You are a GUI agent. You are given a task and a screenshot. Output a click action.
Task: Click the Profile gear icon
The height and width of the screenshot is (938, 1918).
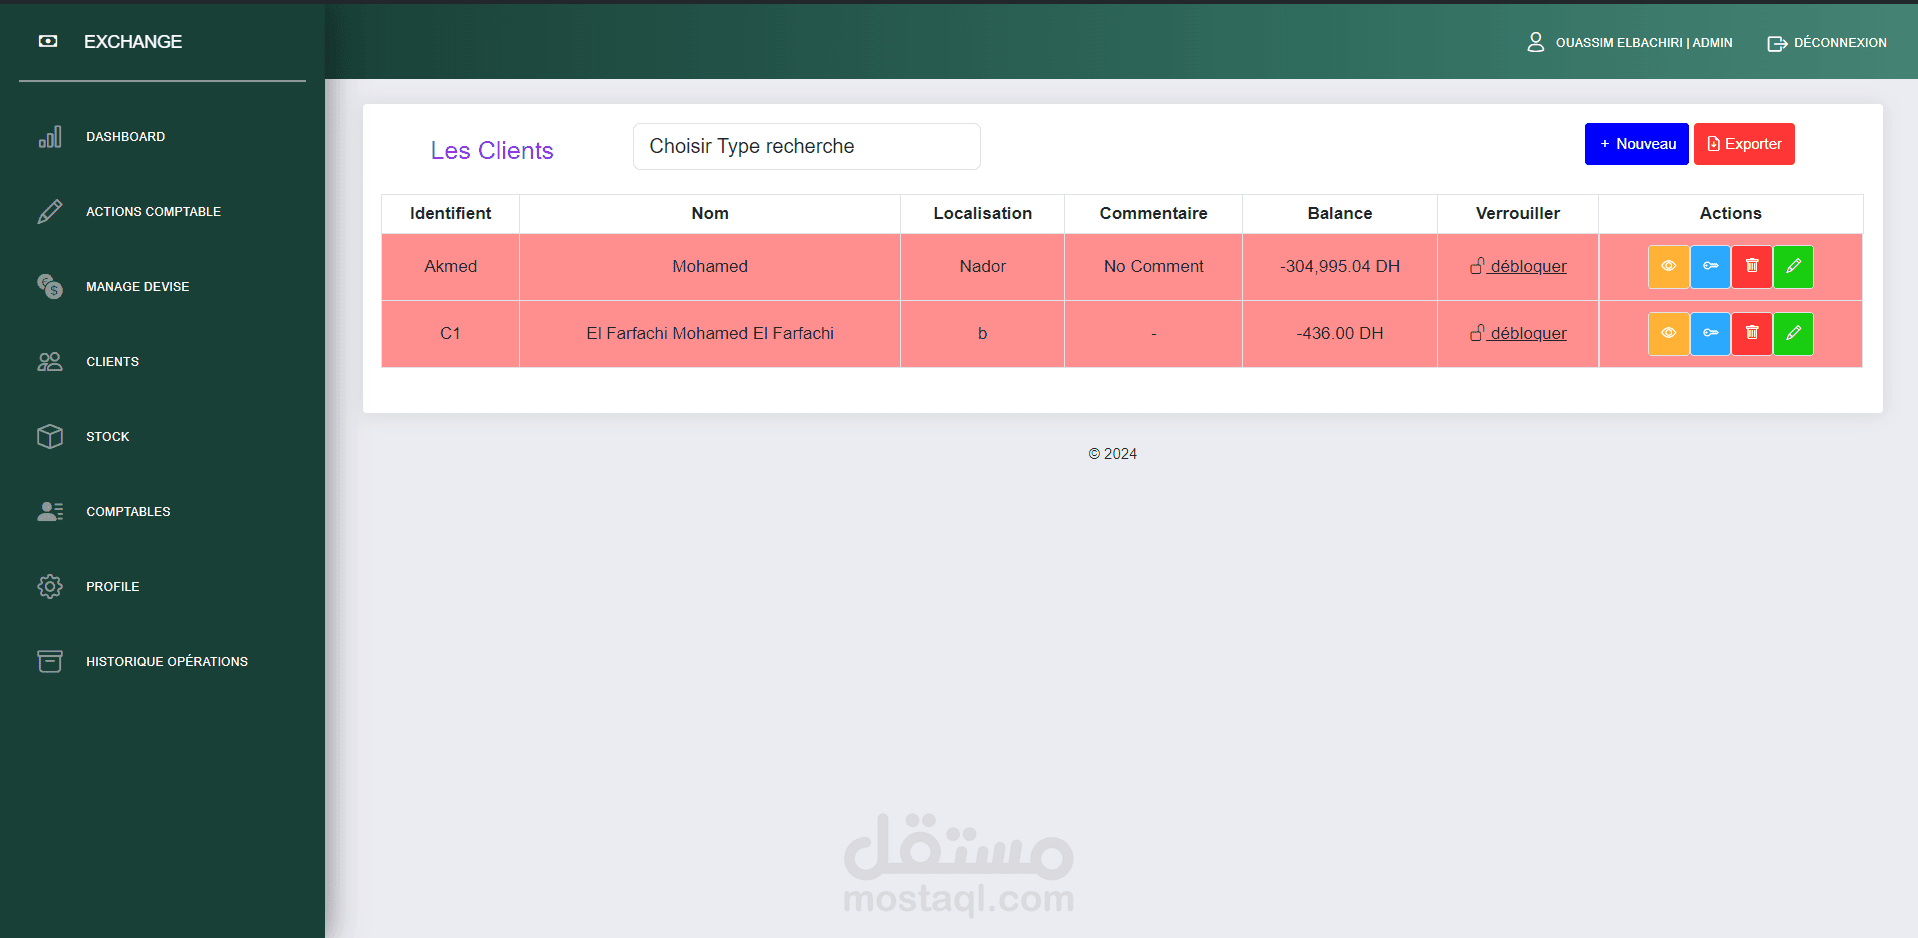(x=50, y=587)
